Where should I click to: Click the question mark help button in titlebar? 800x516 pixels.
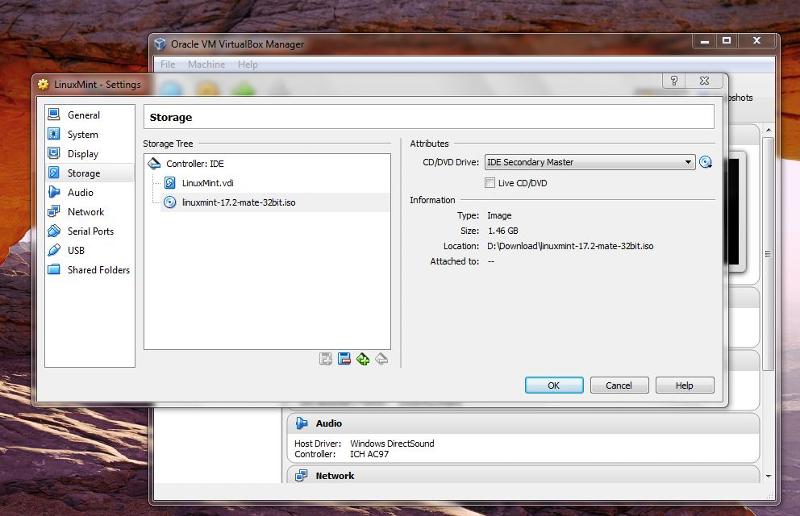pyautogui.click(x=674, y=81)
